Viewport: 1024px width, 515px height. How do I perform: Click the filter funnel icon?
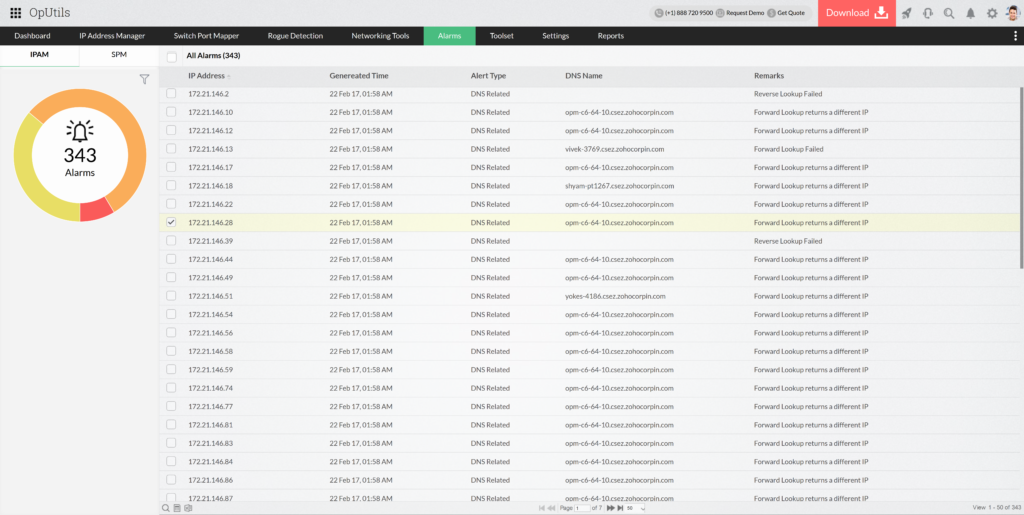[x=144, y=79]
